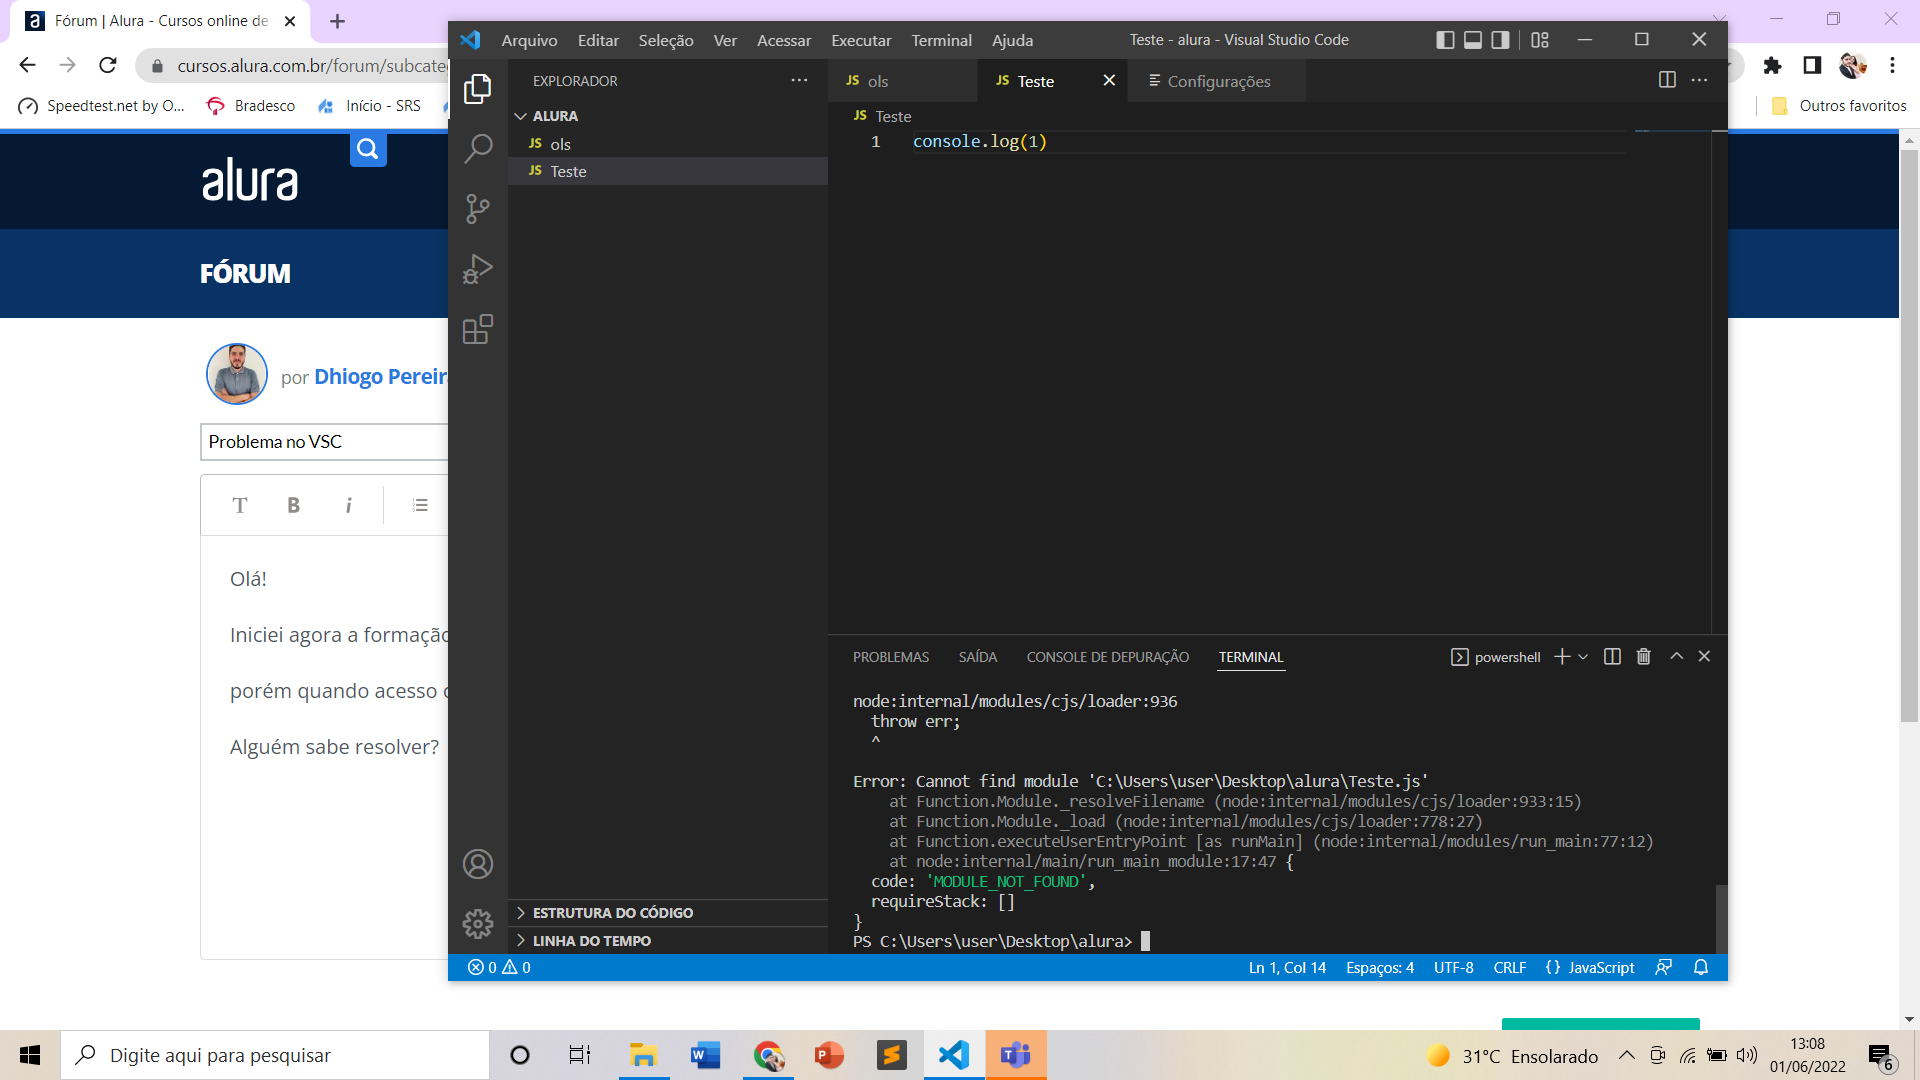Open the Accounts menu icon

(478, 864)
